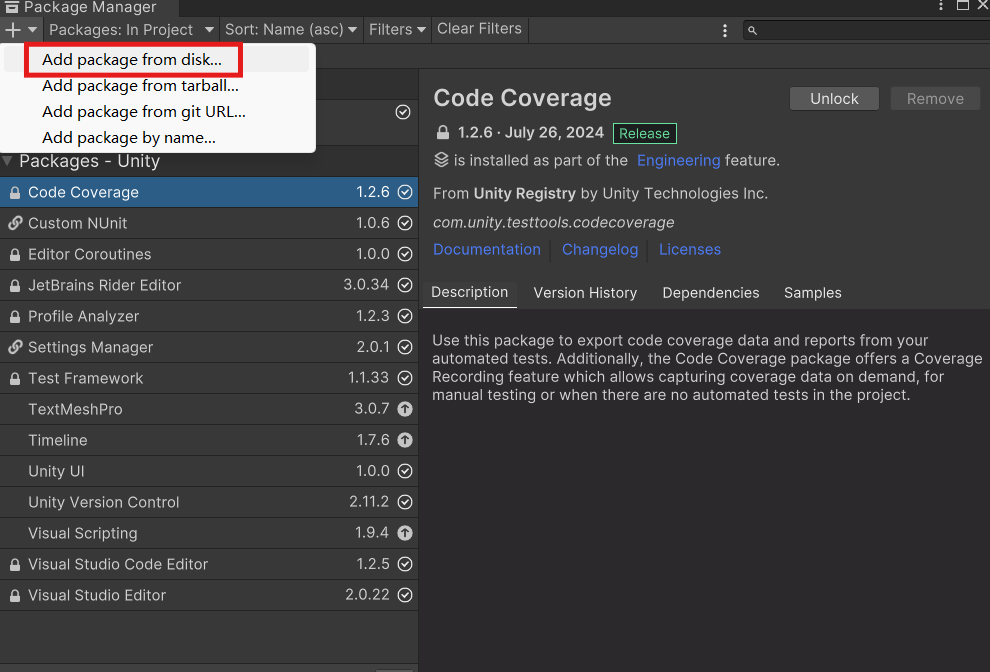Click the Remove button
The width and height of the screenshot is (990, 672).
(x=935, y=99)
